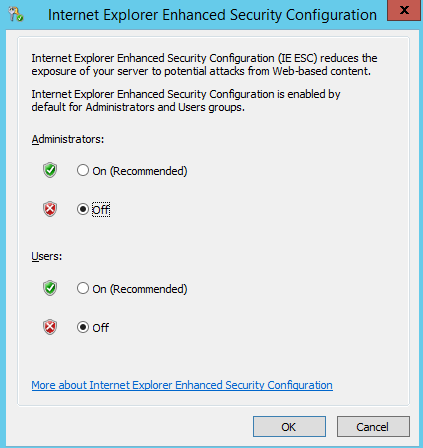Click Off label text under Users
This screenshot has height=448, width=423.
[x=101, y=328]
